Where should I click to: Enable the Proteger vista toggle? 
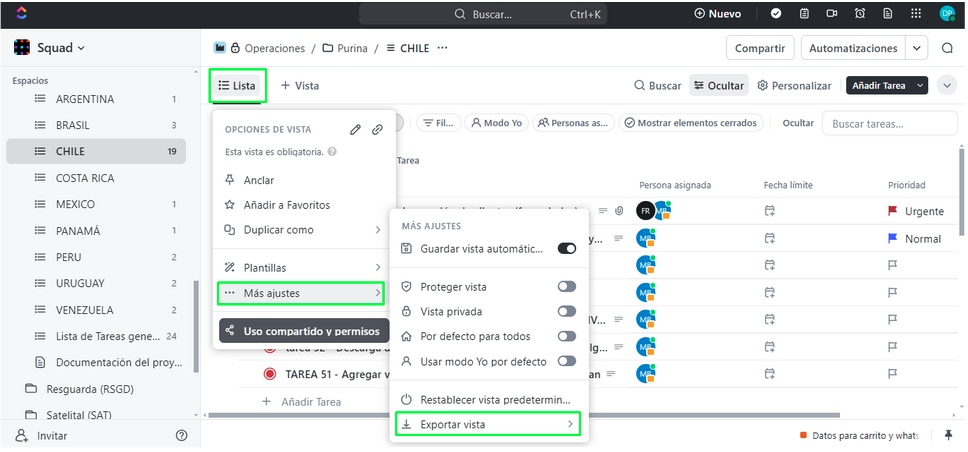[x=566, y=286]
